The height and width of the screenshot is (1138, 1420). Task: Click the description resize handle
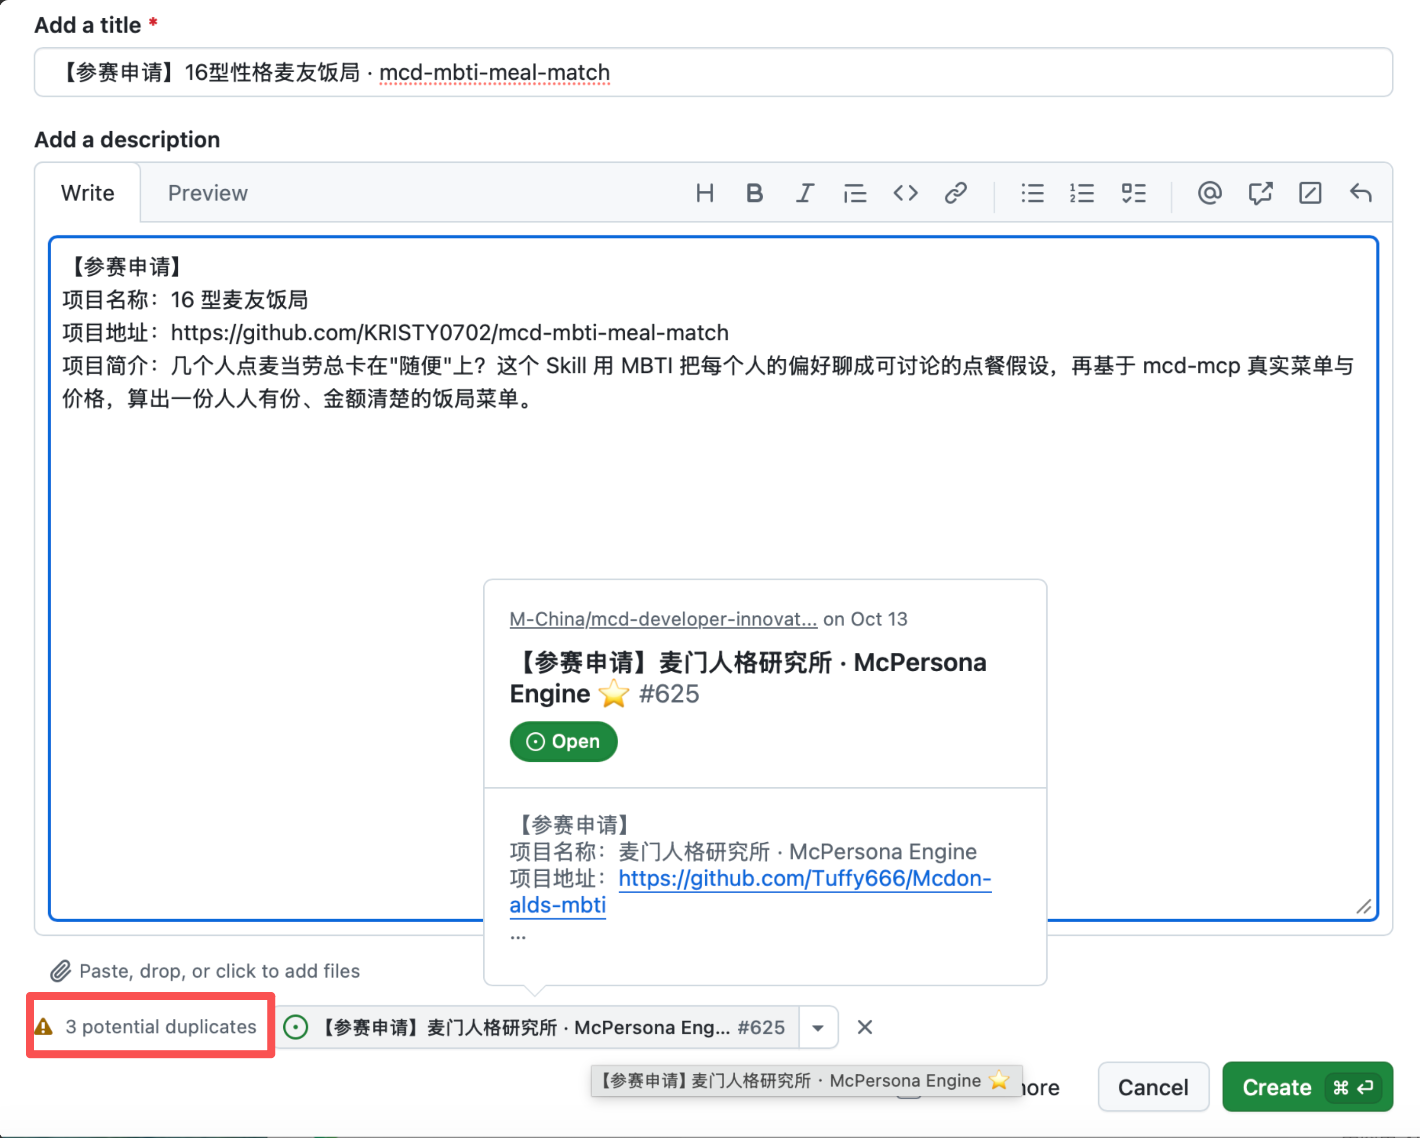1364,906
